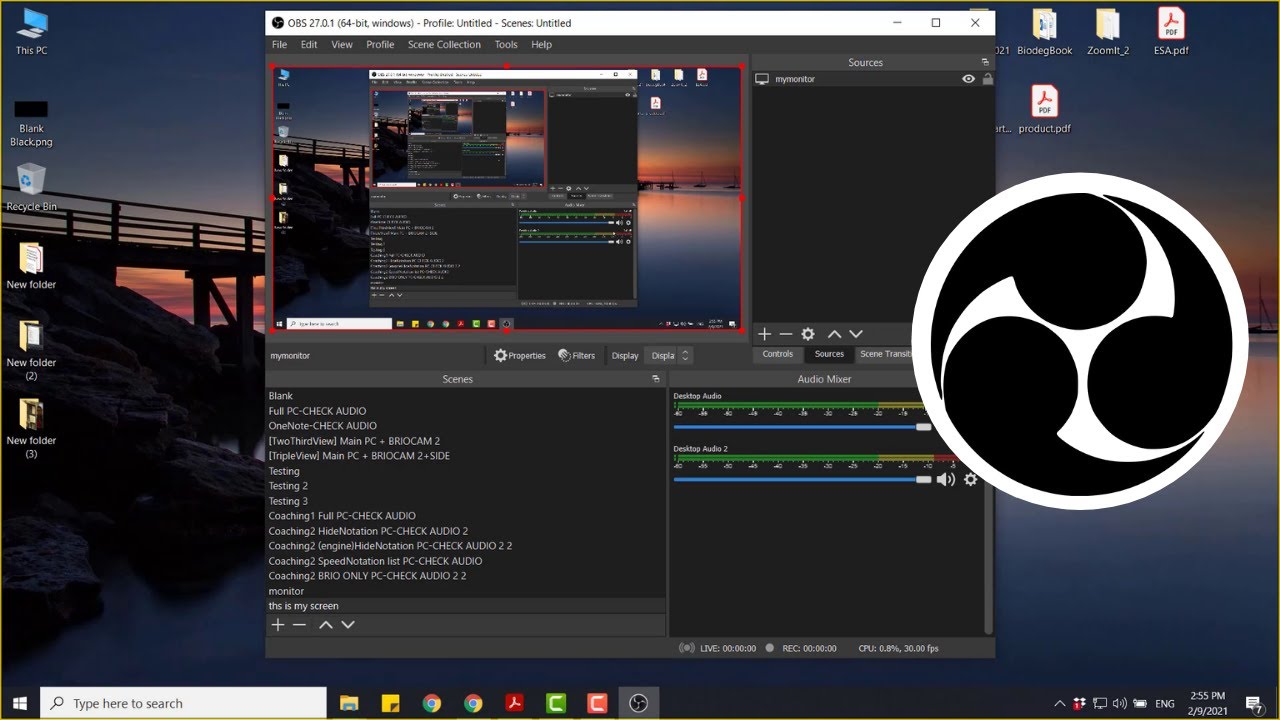Viewport: 1280px width, 720px height.
Task: Select the Testing 2 scene
Action: 465,486
